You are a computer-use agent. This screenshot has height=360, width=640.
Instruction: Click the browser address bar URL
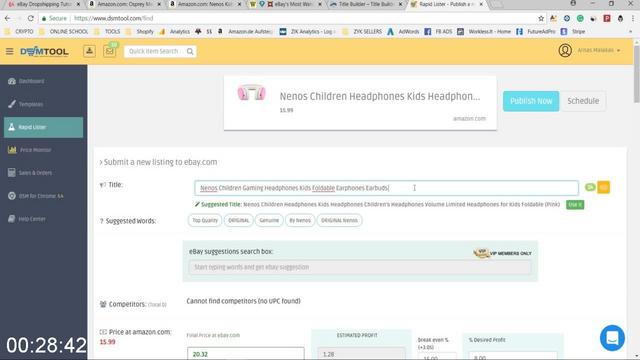(113, 18)
